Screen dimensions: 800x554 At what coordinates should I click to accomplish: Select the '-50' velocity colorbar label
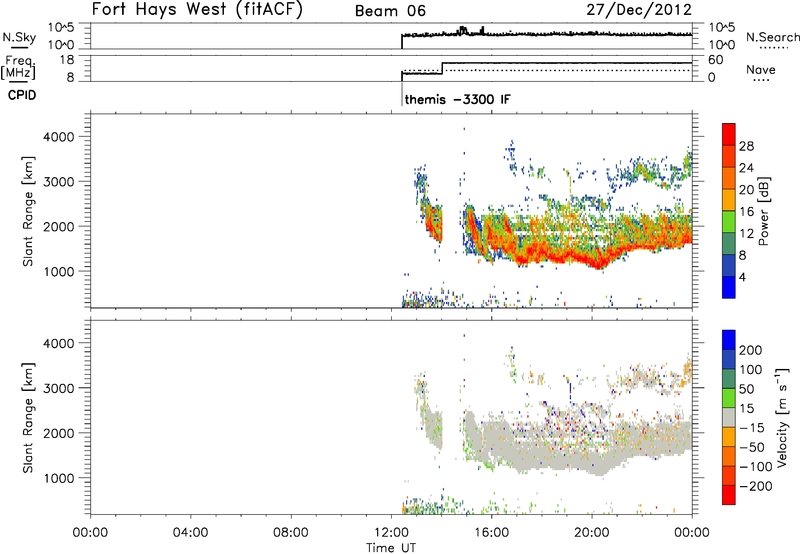coord(752,447)
